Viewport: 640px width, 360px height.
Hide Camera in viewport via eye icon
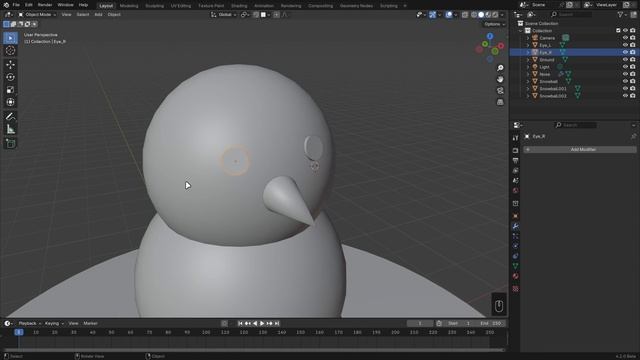pyautogui.click(x=625, y=38)
